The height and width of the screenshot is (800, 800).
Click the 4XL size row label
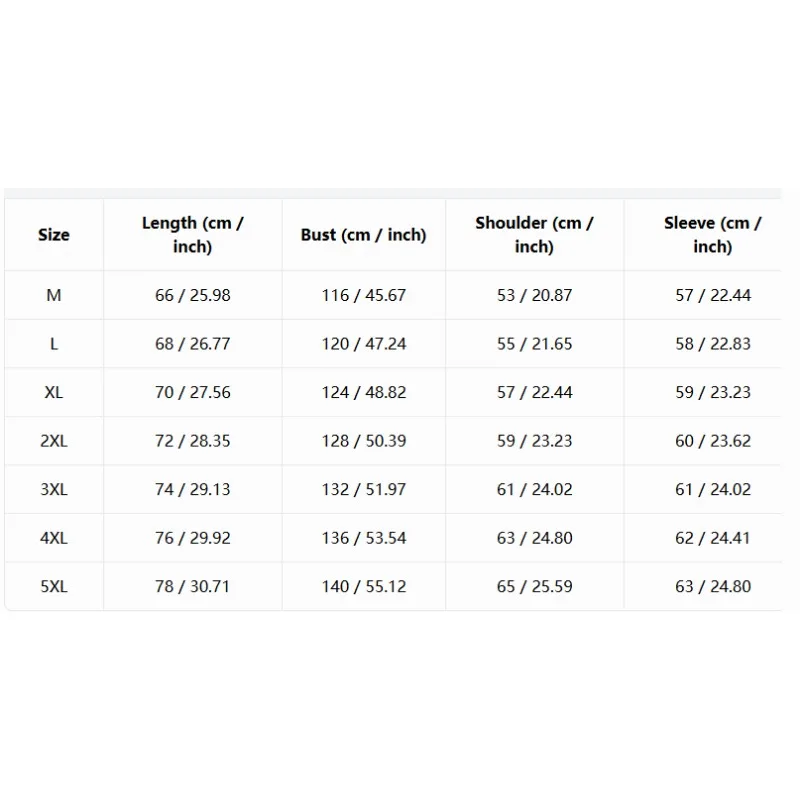54,538
